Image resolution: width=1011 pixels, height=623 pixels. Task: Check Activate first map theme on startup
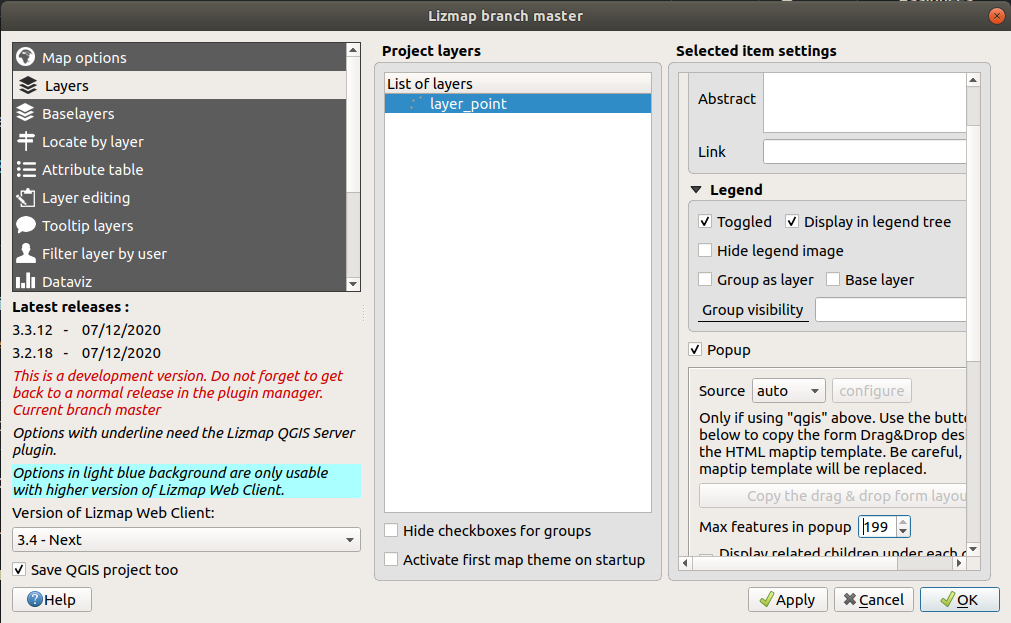tap(391, 559)
